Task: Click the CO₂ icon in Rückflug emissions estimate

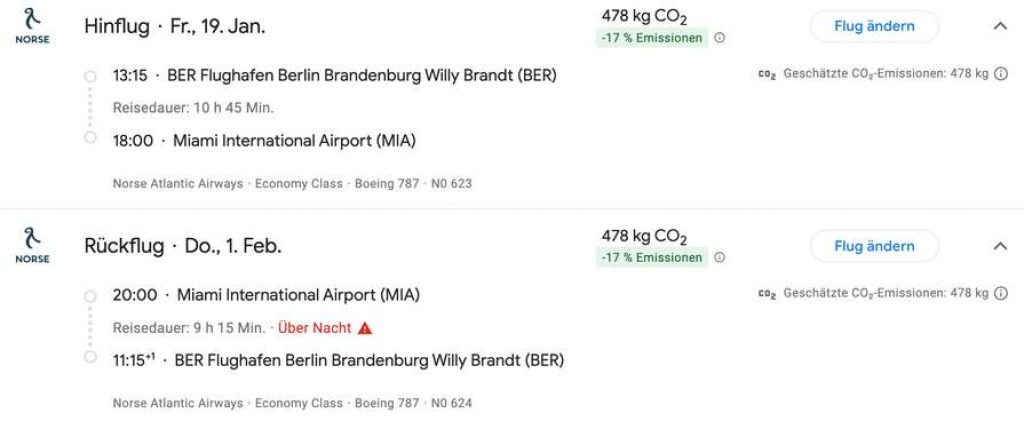Action: (768, 294)
